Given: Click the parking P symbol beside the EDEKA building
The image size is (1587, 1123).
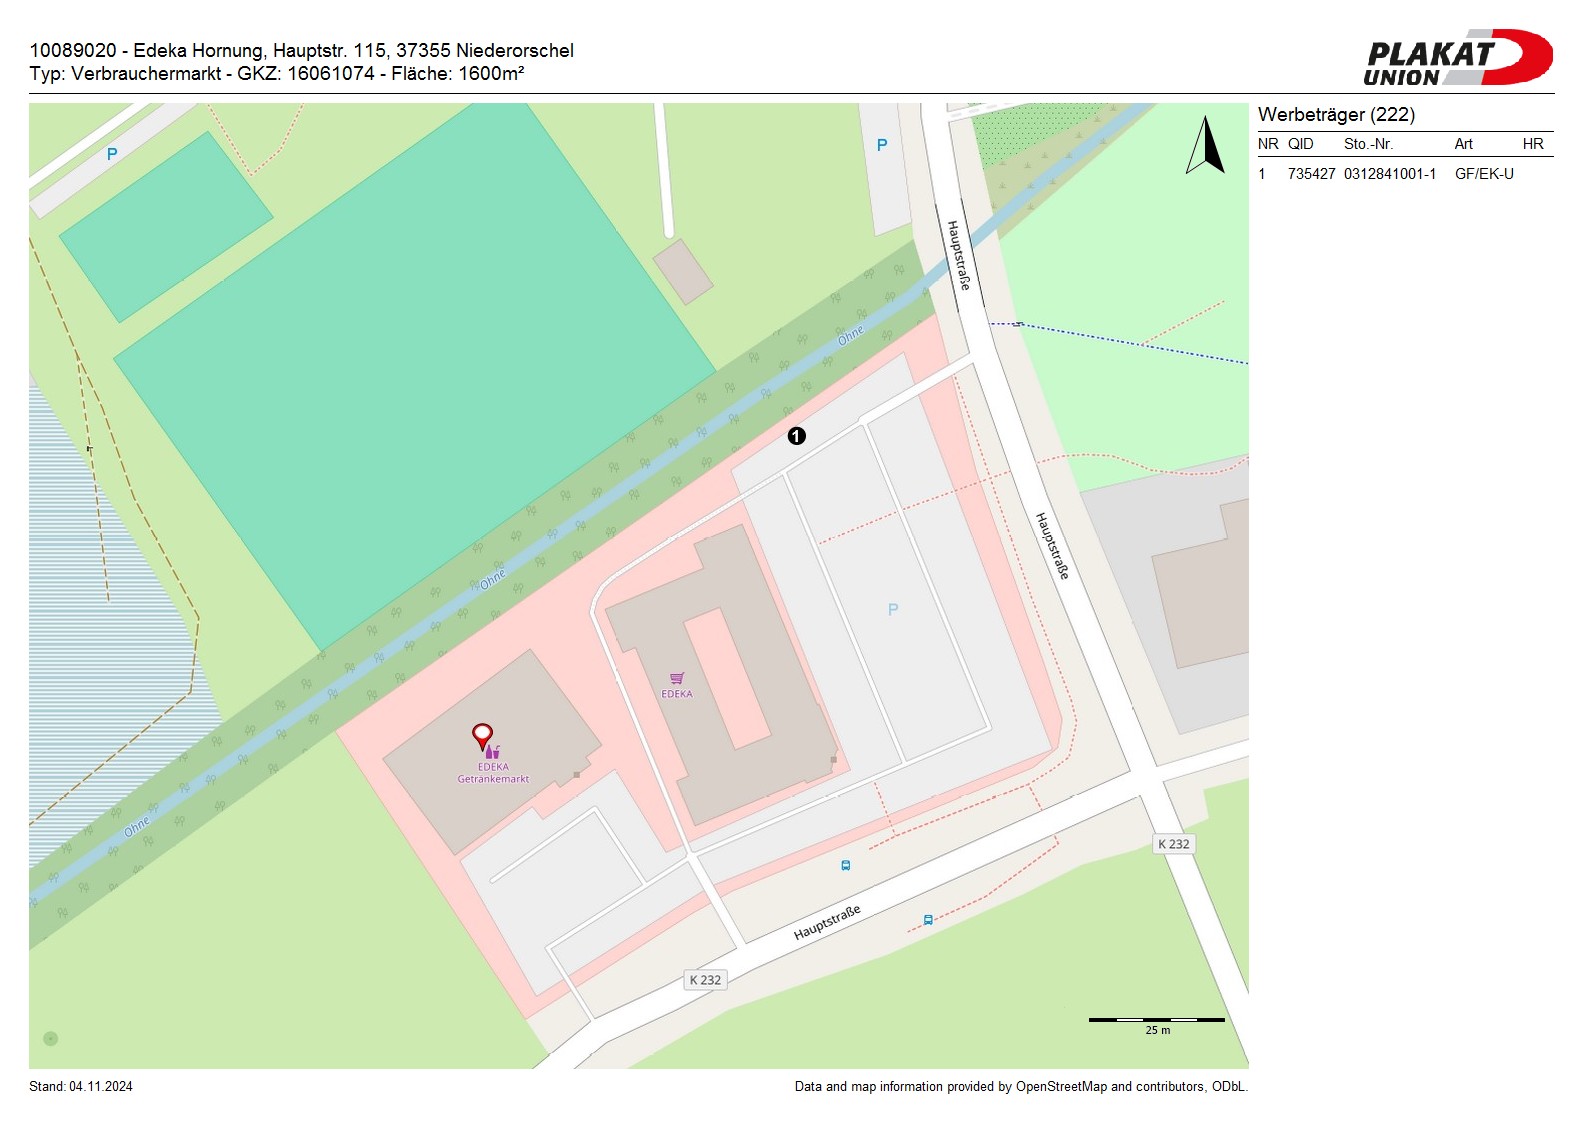Looking at the screenshot, I should [x=893, y=609].
